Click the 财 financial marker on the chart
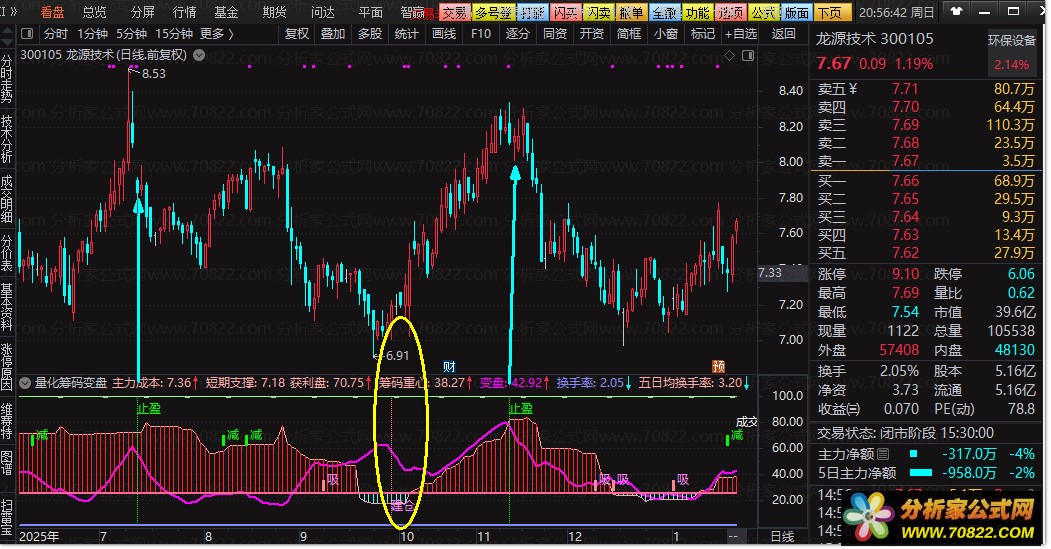The height and width of the screenshot is (549, 1051). coord(450,366)
